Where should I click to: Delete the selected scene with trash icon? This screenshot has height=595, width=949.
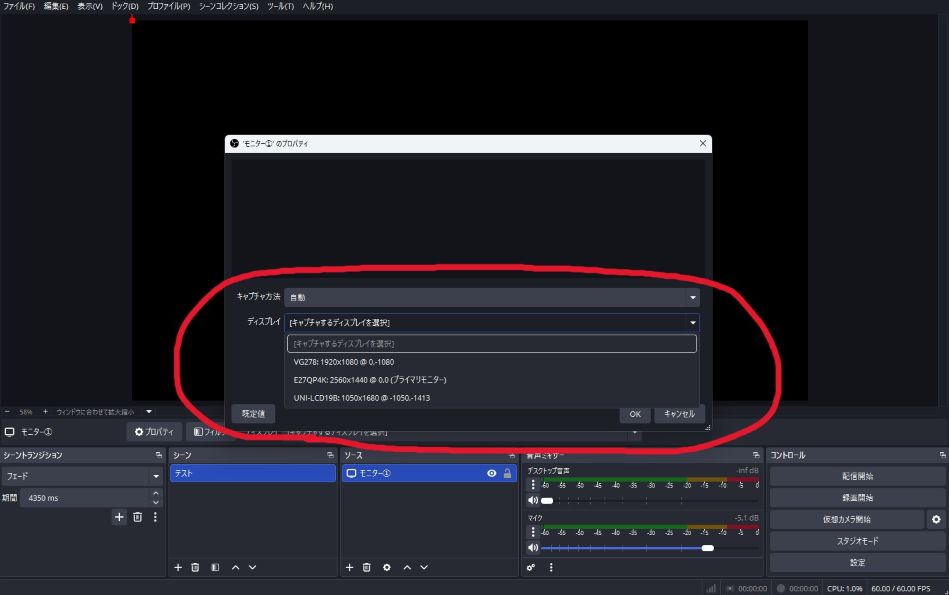(x=196, y=567)
